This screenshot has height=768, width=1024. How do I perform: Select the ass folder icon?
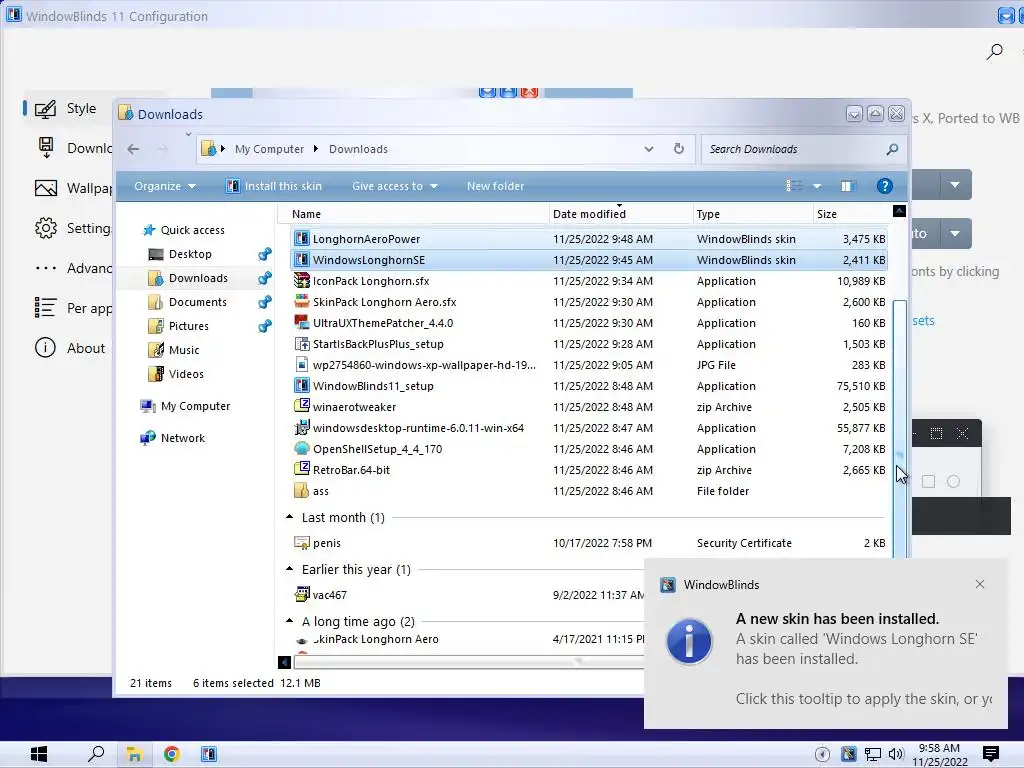tap(301, 490)
